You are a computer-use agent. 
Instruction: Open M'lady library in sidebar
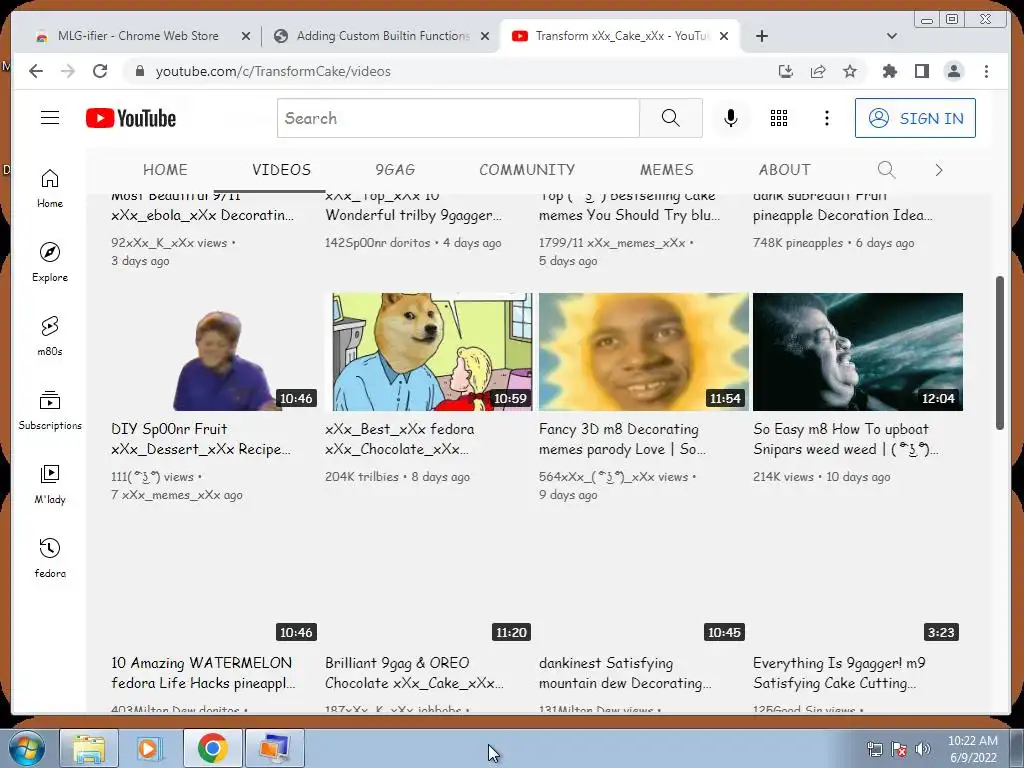(x=50, y=484)
